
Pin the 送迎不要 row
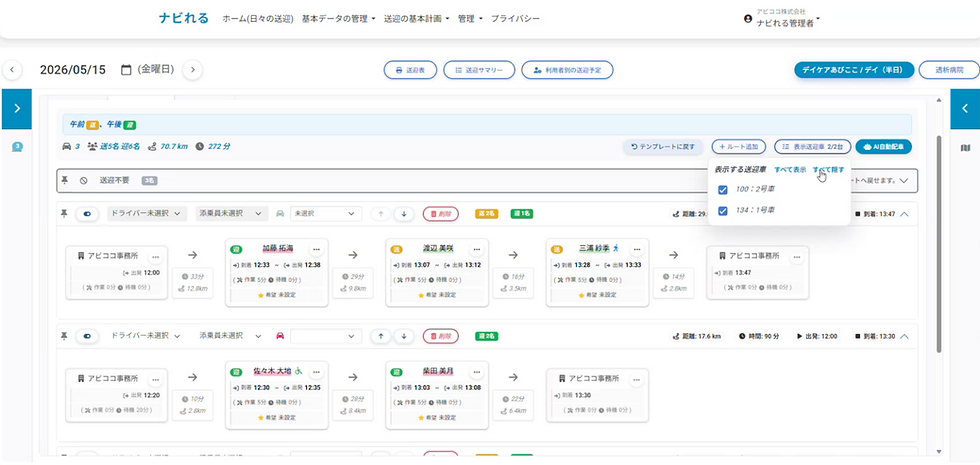[64, 180]
